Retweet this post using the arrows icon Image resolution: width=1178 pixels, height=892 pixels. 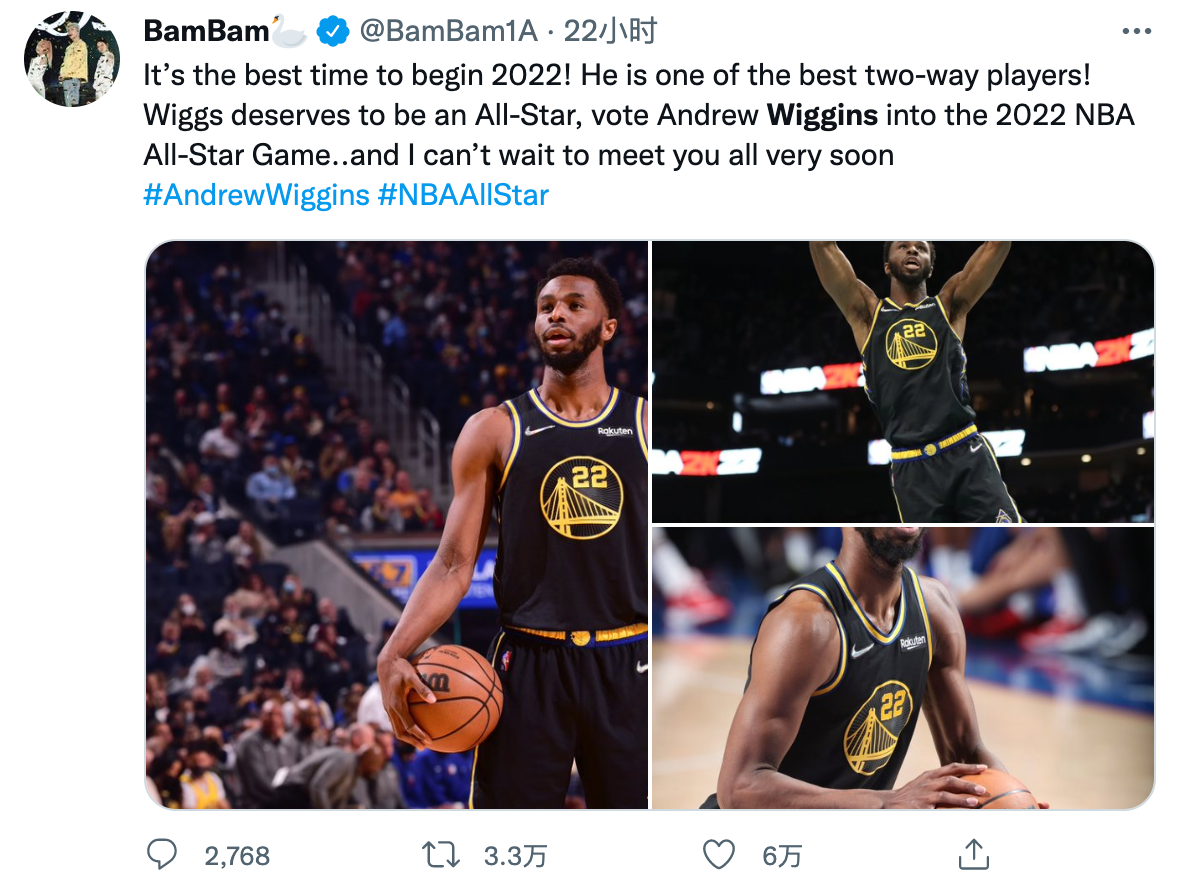pos(440,854)
